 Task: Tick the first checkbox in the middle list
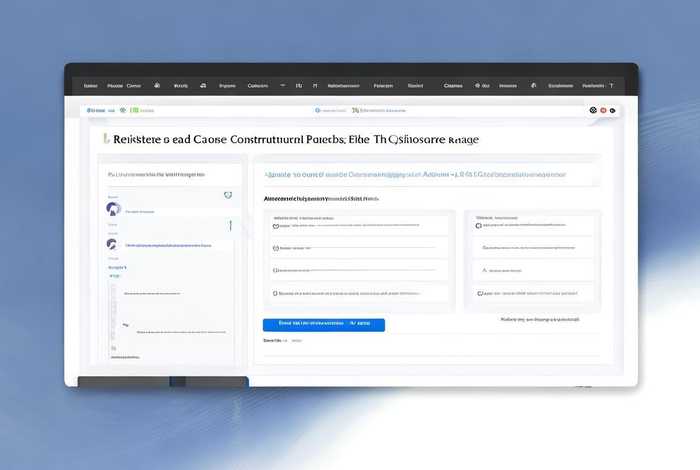pos(276,226)
